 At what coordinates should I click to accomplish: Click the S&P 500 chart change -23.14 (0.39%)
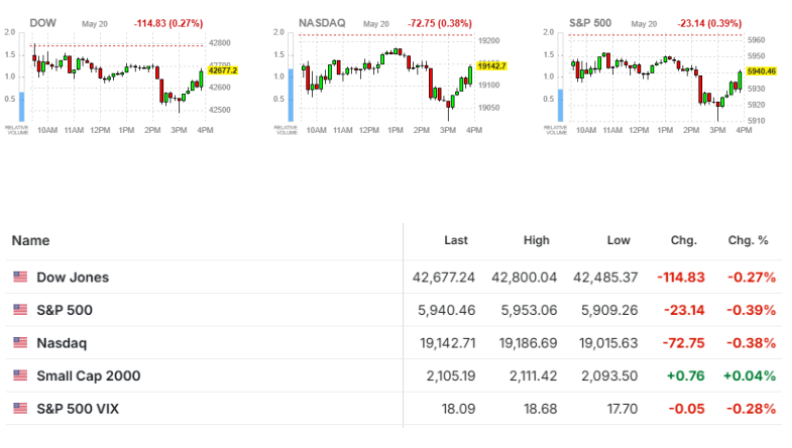[x=709, y=24]
